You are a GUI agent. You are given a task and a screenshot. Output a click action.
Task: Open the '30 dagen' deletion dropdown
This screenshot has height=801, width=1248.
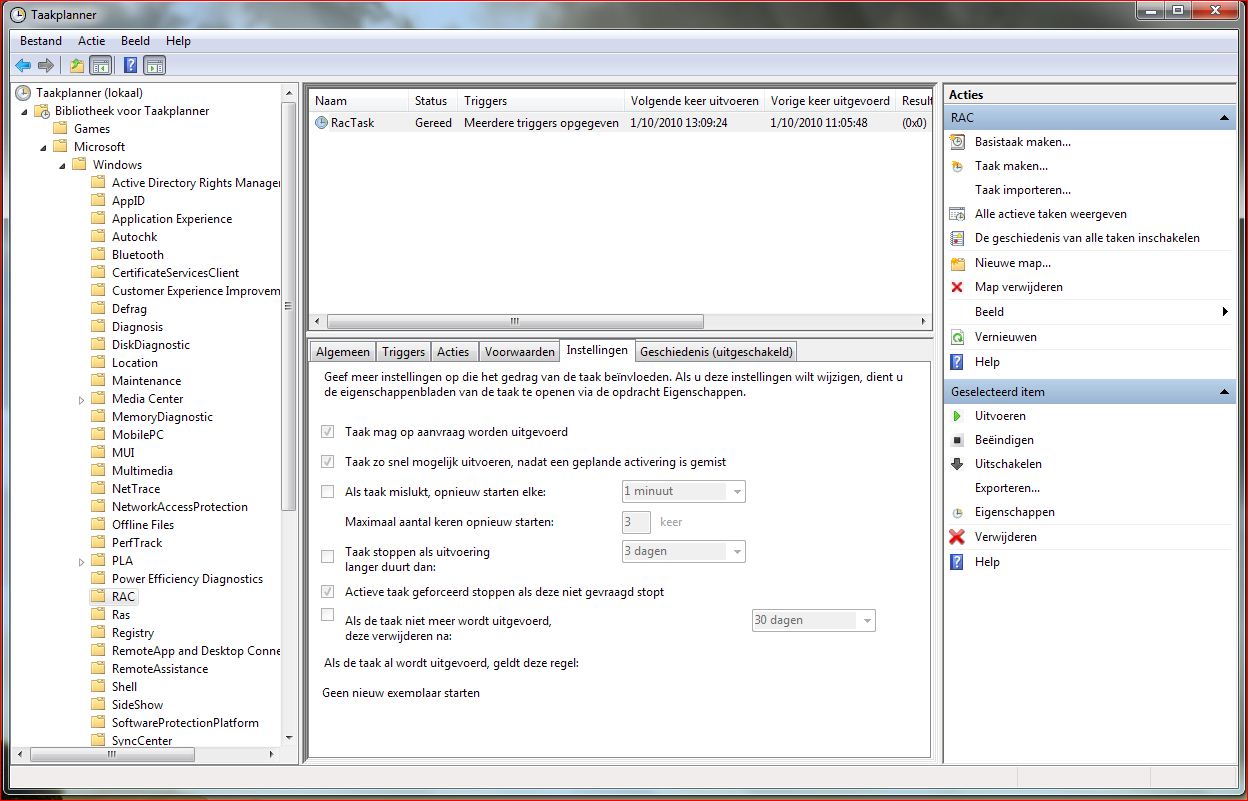866,621
